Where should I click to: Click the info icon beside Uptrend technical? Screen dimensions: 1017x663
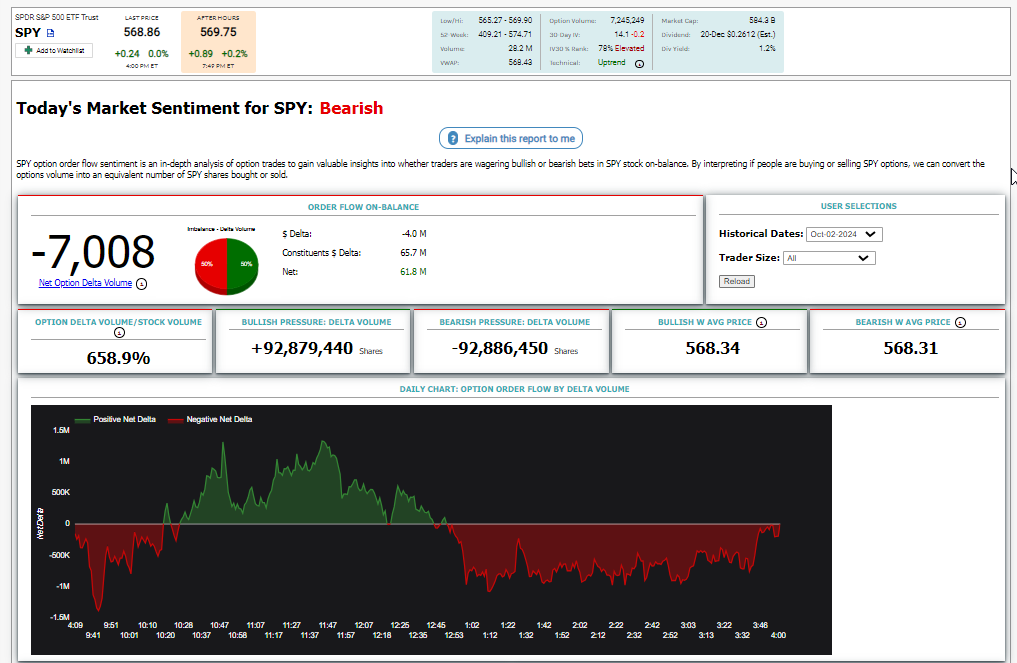click(x=640, y=64)
